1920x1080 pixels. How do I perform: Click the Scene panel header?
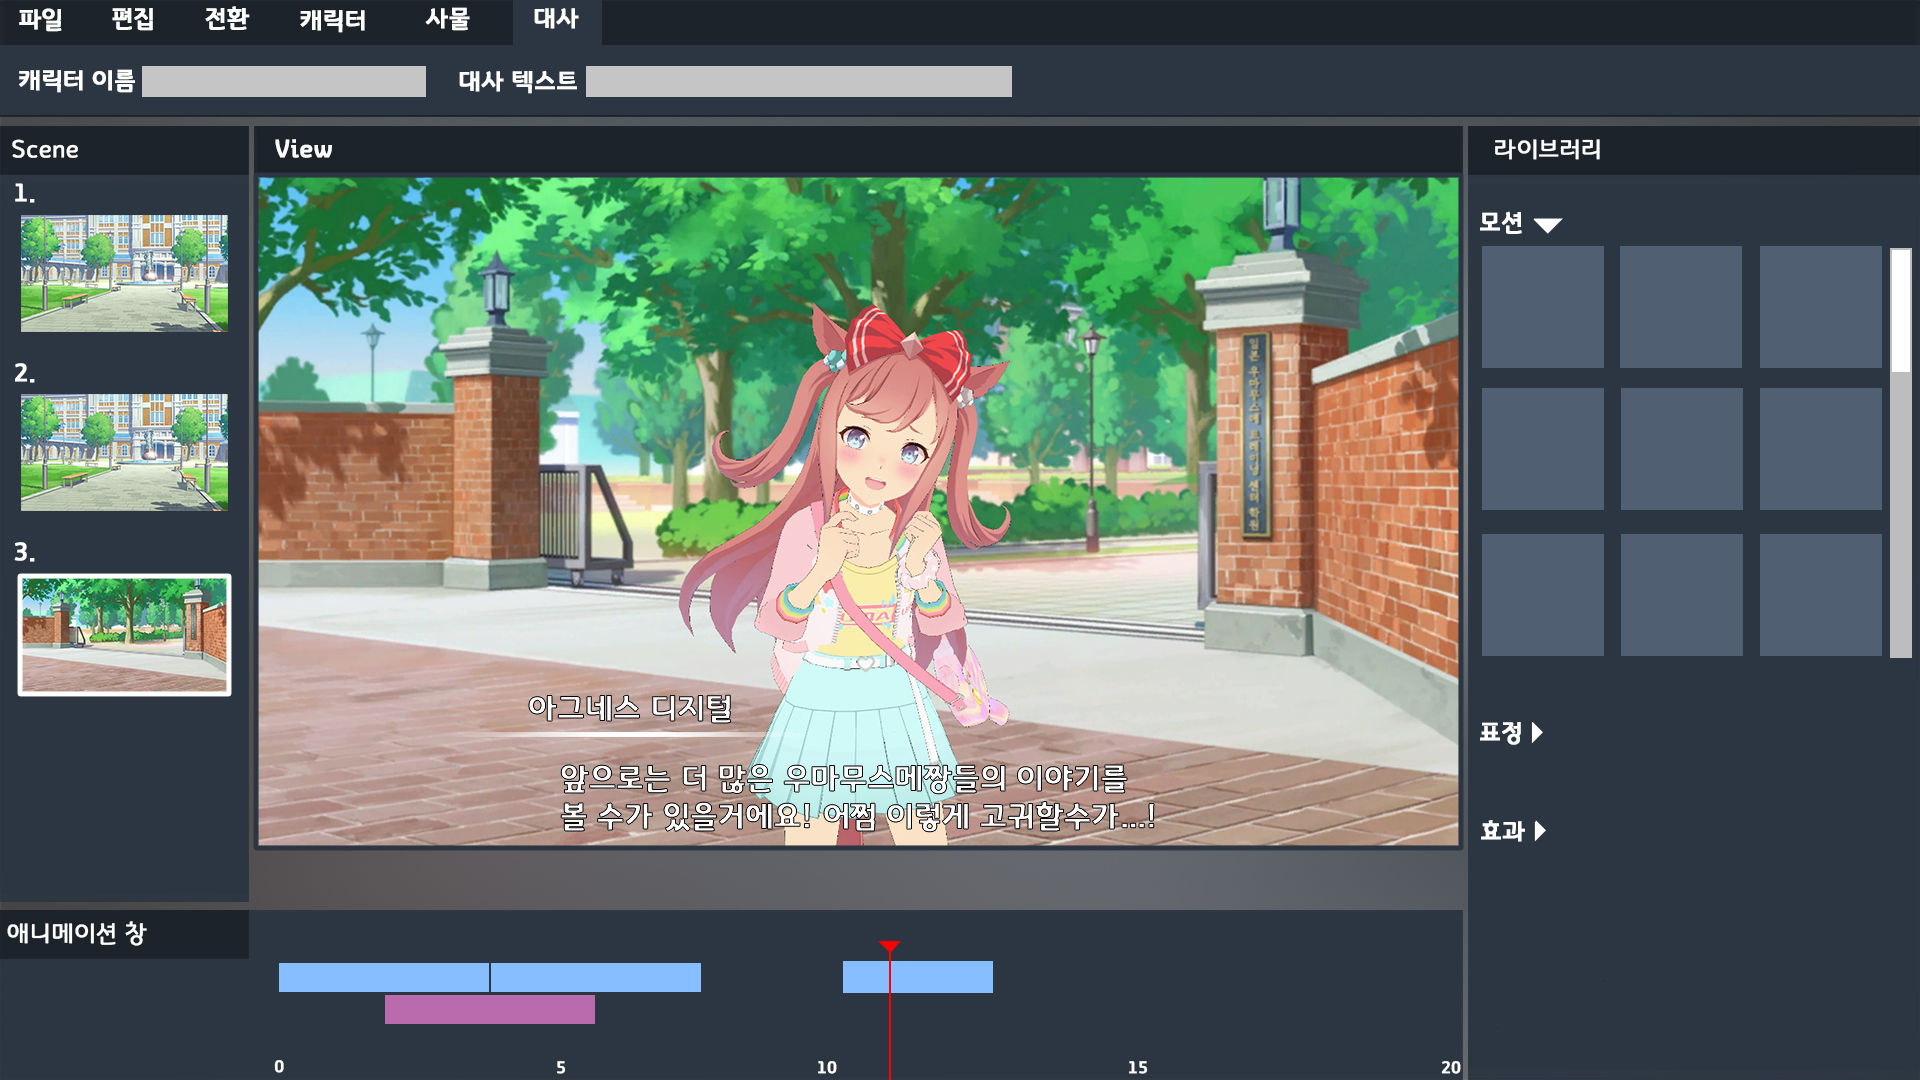124,149
